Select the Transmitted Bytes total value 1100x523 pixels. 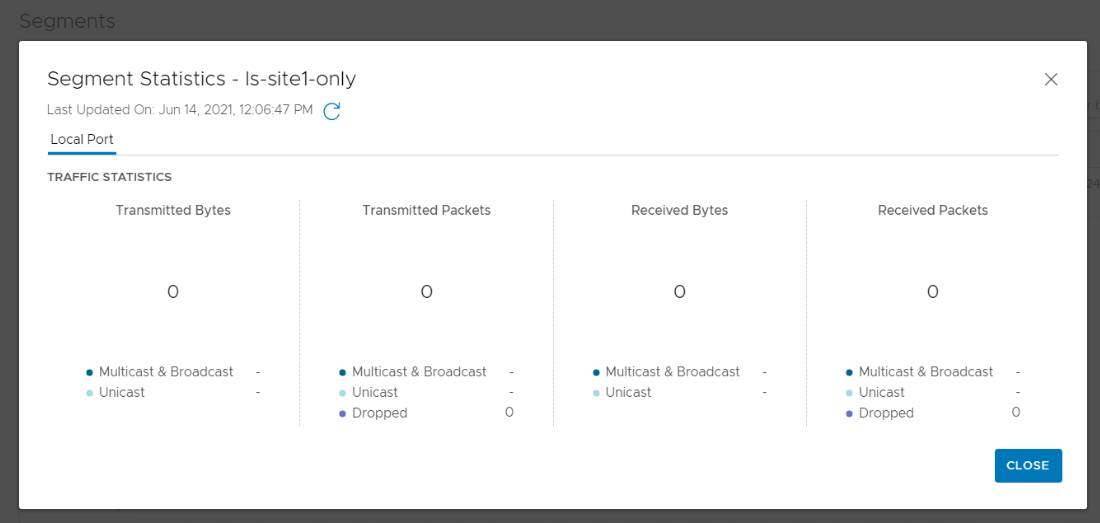(x=173, y=292)
